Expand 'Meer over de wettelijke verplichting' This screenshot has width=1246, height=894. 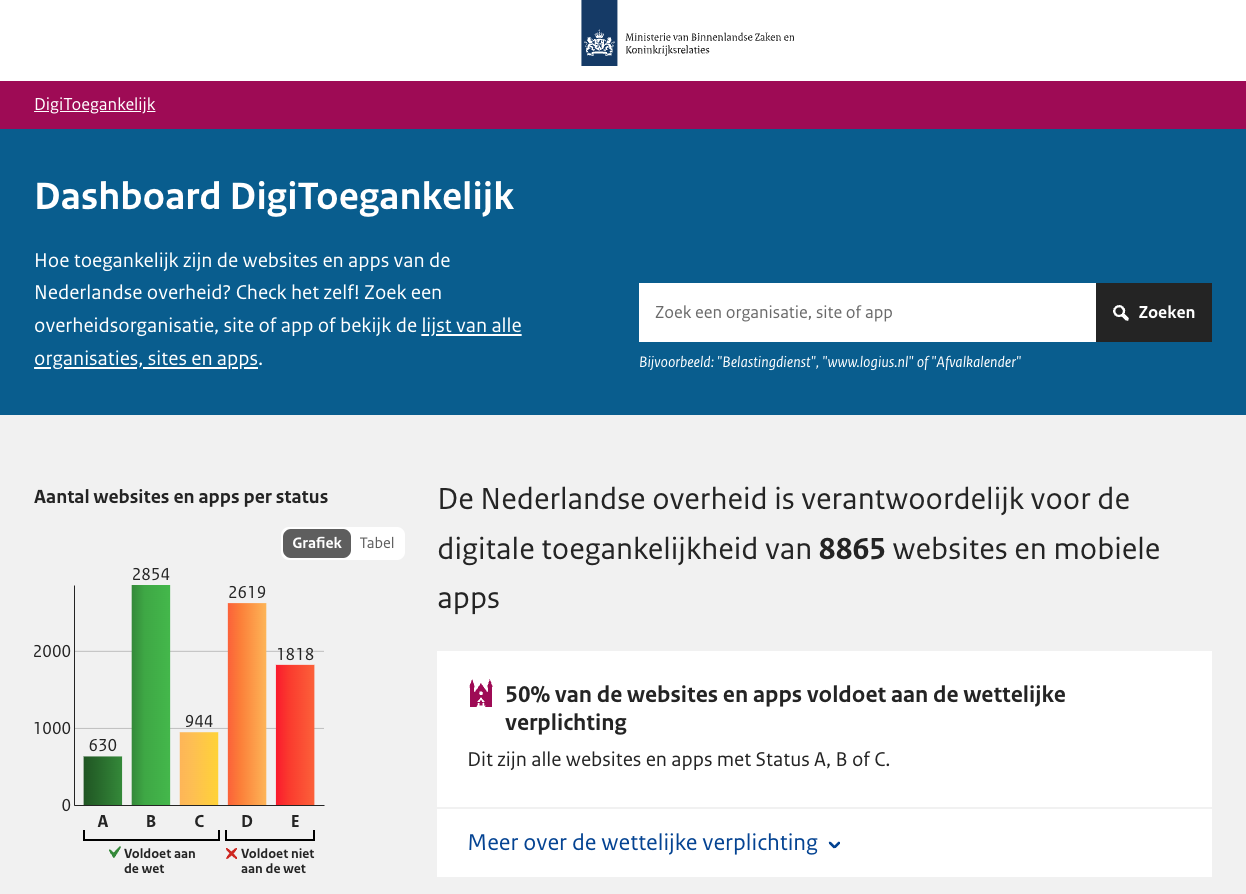(x=643, y=842)
